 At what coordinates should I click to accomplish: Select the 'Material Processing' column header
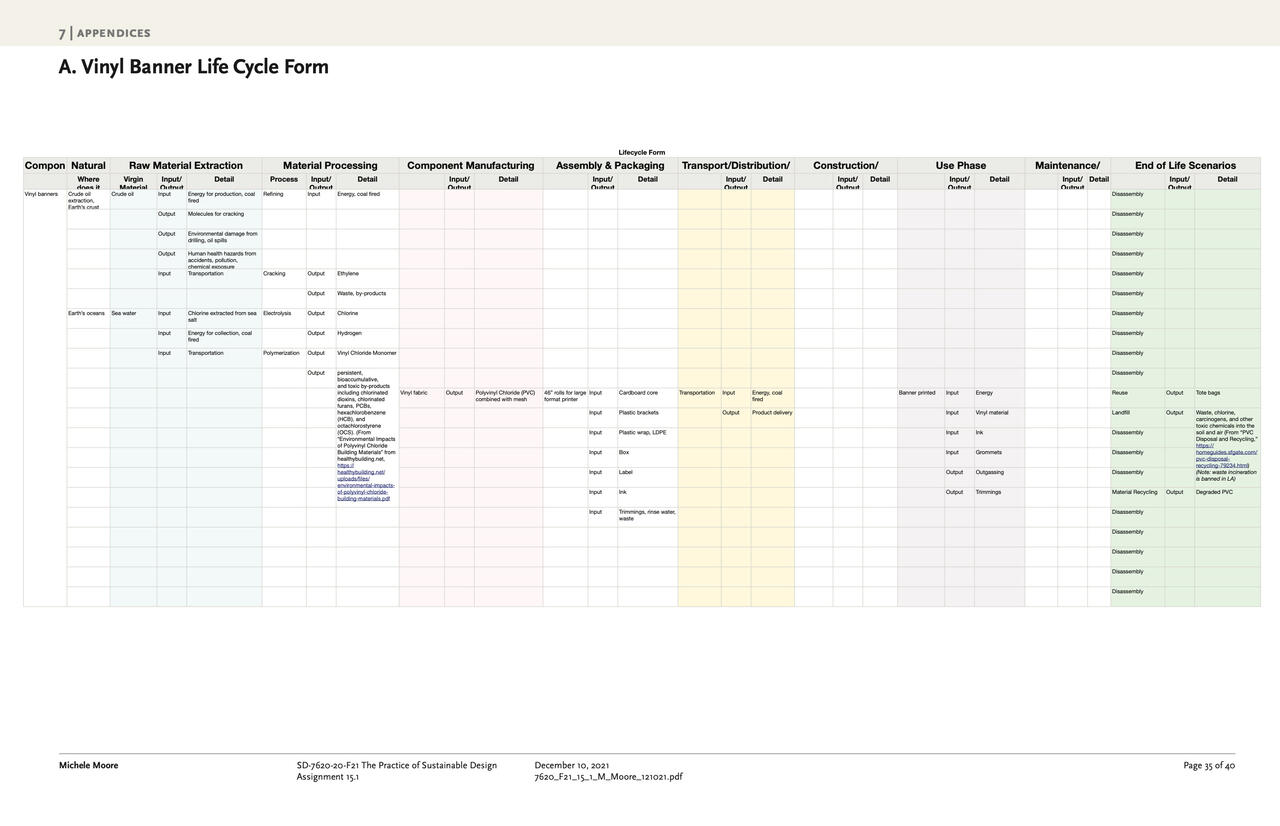330,166
